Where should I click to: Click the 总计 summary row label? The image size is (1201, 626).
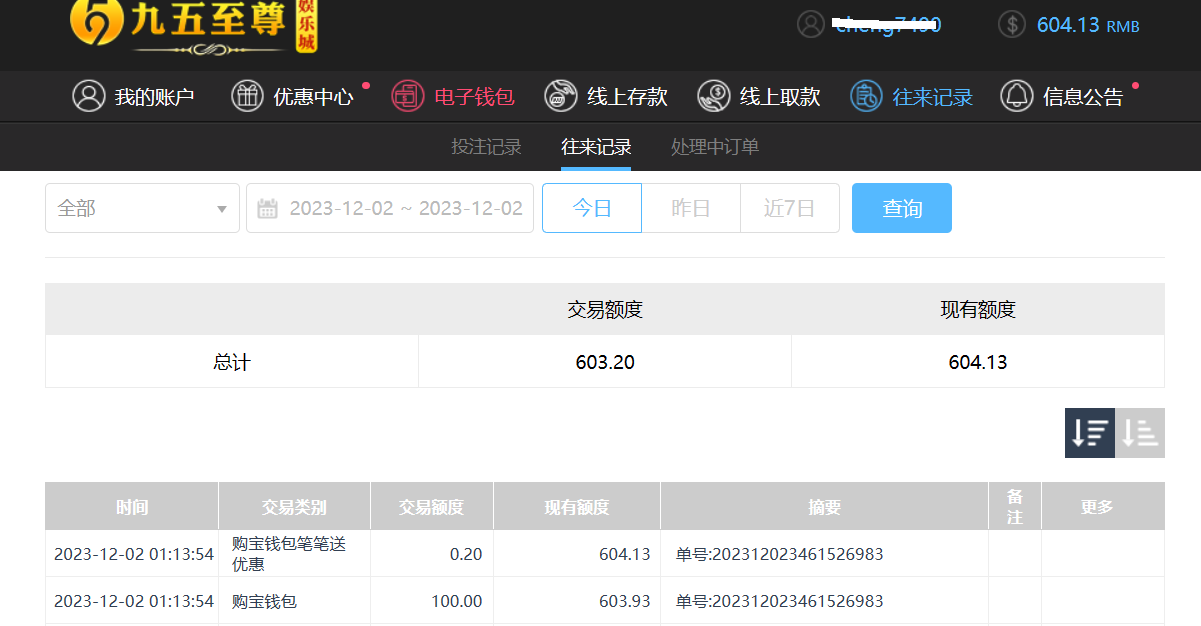point(232,362)
